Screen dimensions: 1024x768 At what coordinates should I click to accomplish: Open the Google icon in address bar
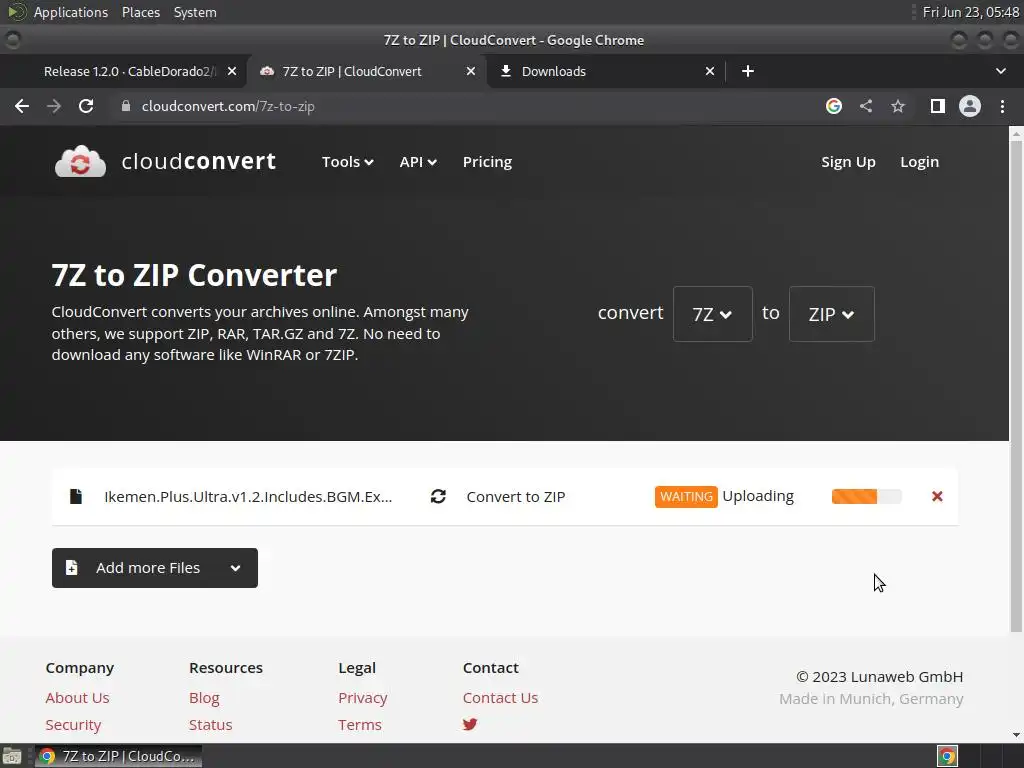(834, 106)
